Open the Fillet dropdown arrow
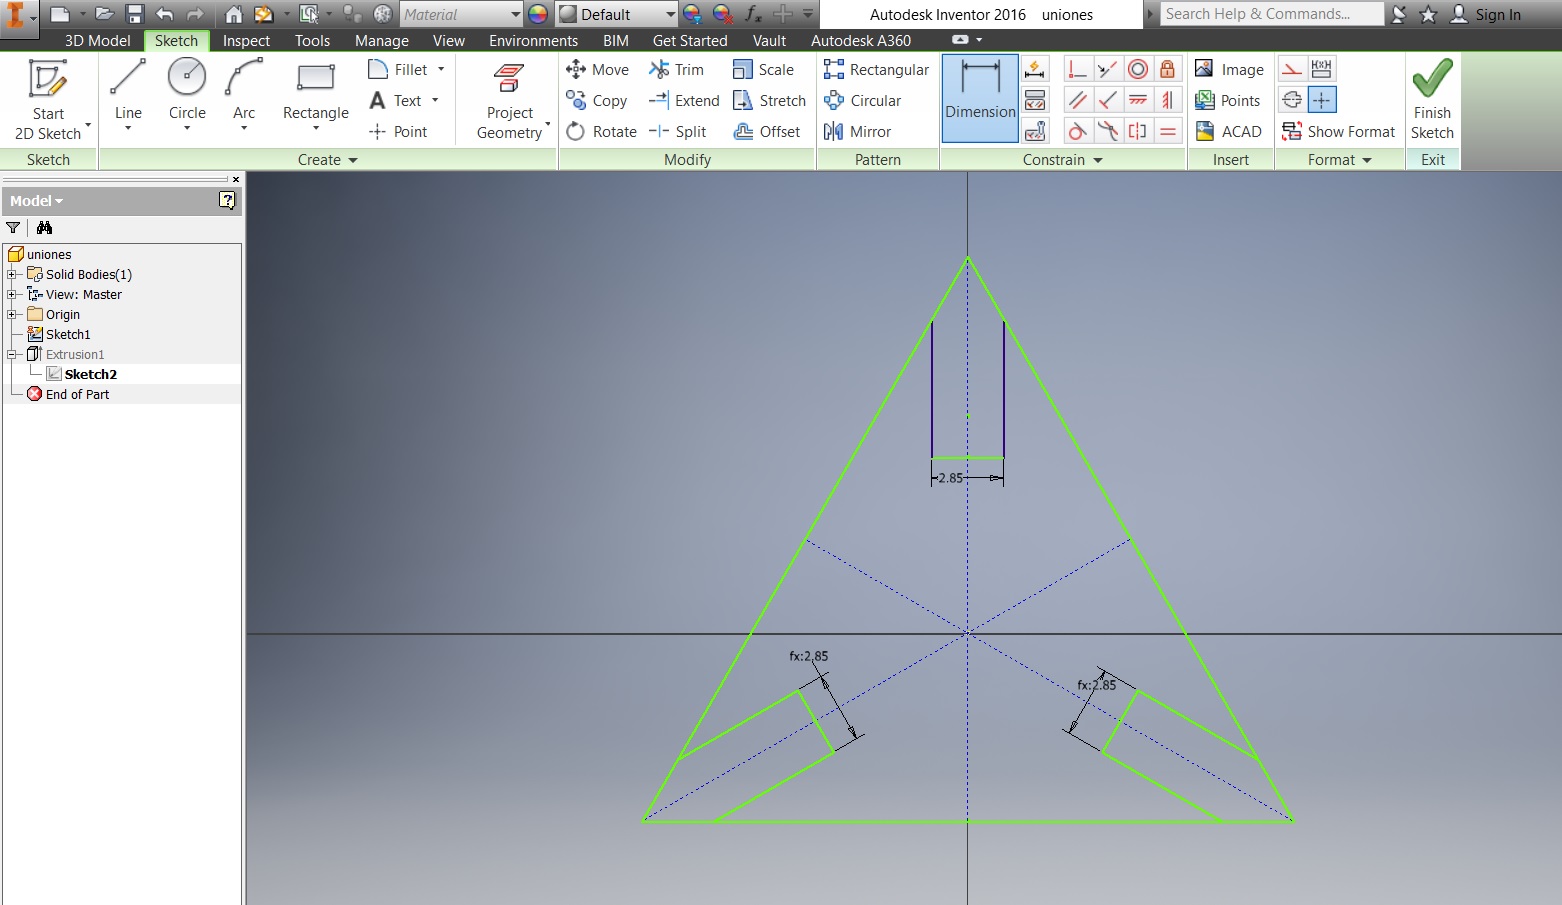The image size is (1562, 905). coord(441,69)
